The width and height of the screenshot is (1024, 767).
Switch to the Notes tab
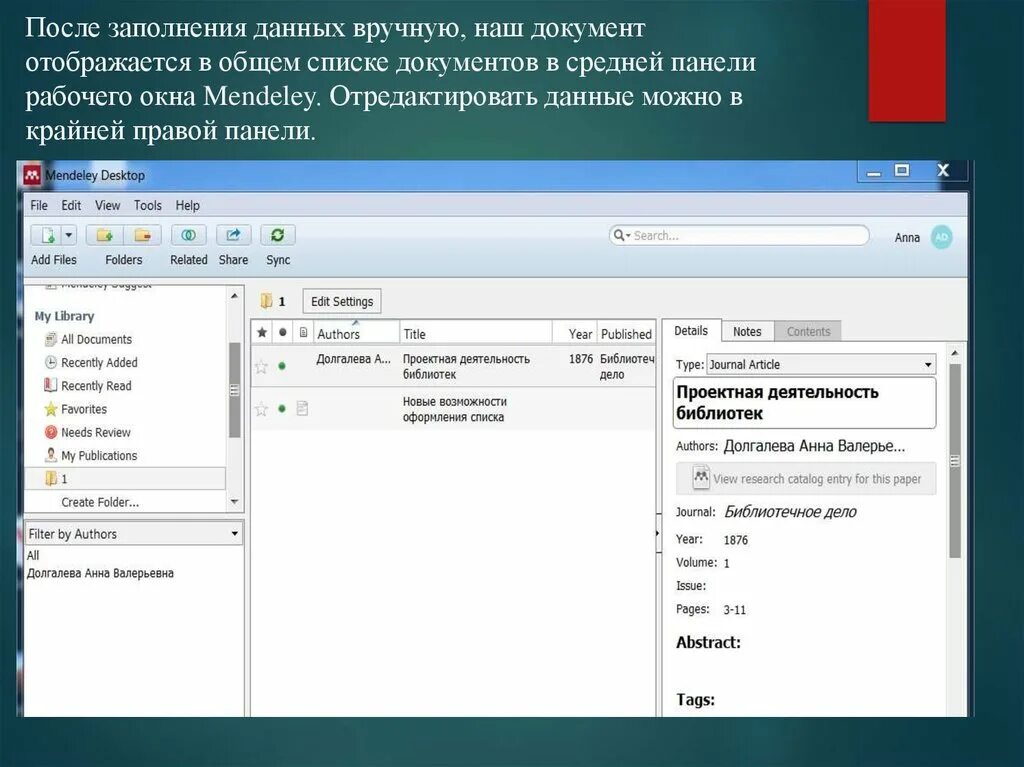747,331
